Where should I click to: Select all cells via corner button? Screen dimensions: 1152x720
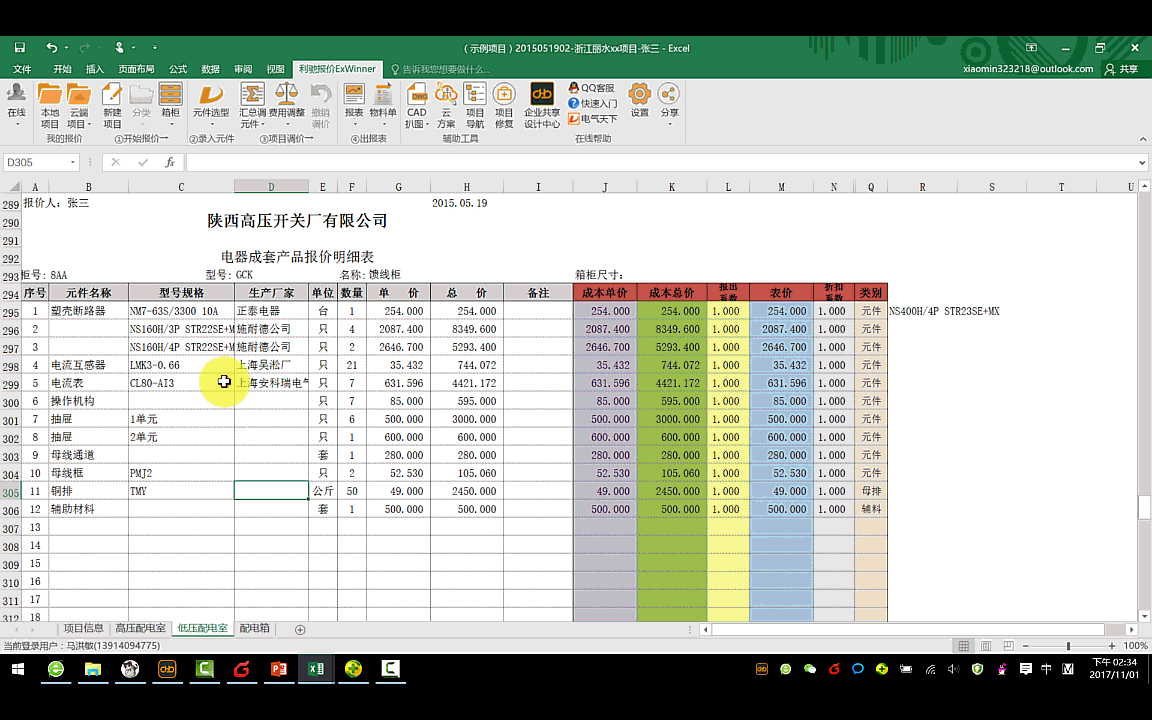[12, 187]
